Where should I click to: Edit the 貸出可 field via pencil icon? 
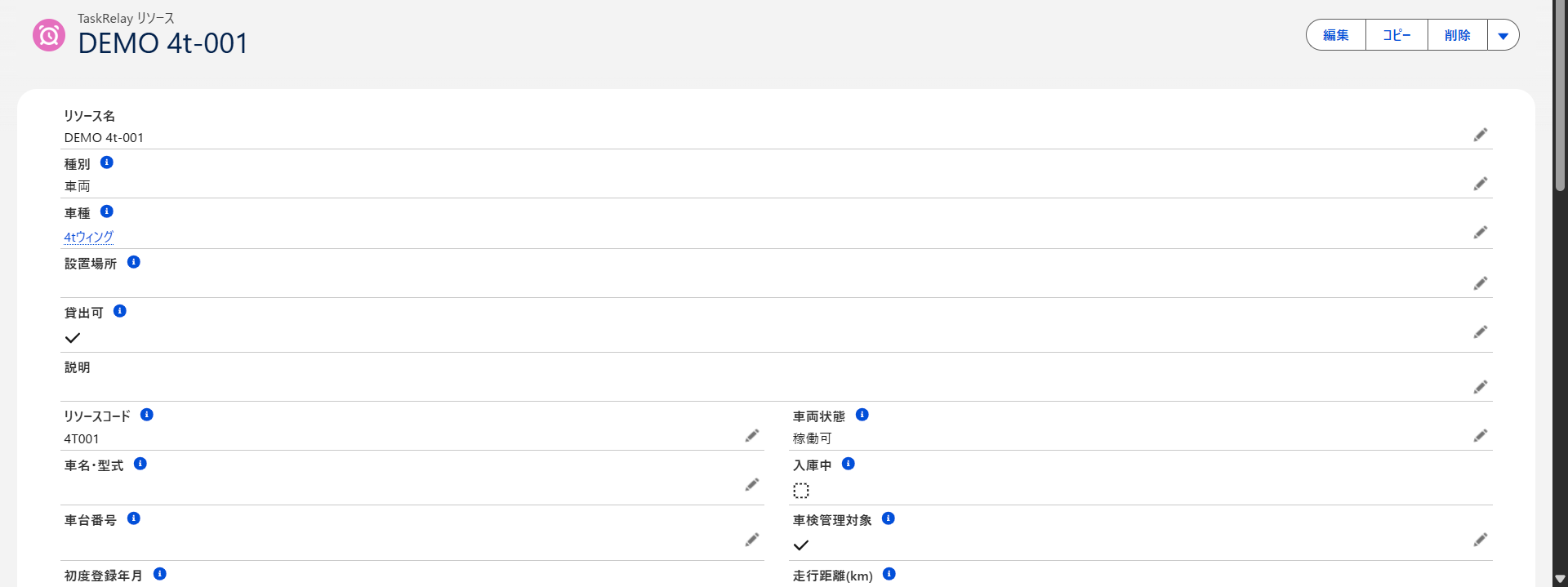(x=1480, y=332)
